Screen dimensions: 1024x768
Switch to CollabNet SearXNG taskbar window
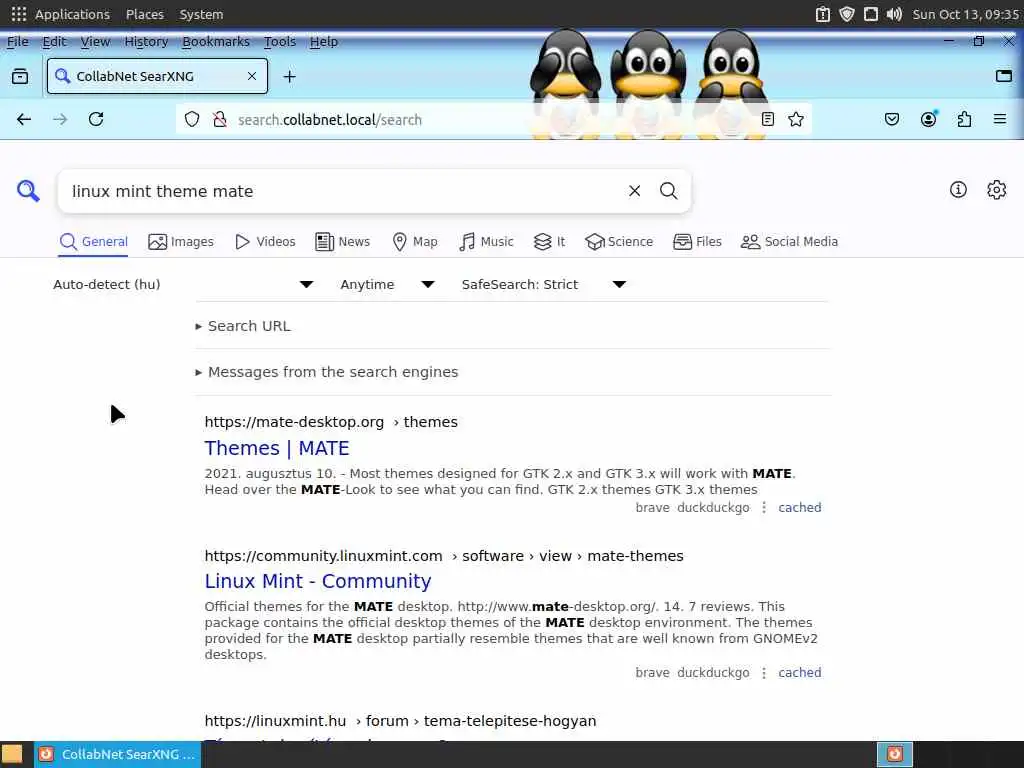click(x=118, y=754)
